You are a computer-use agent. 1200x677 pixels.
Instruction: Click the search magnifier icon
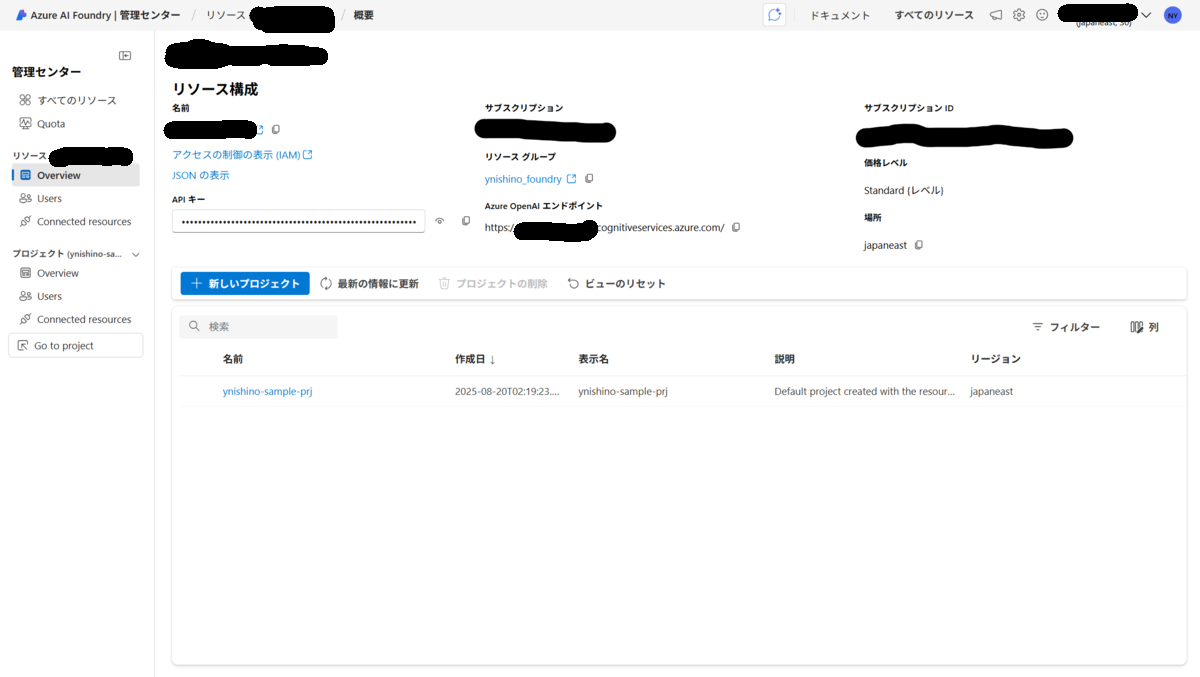click(x=194, y=327)
